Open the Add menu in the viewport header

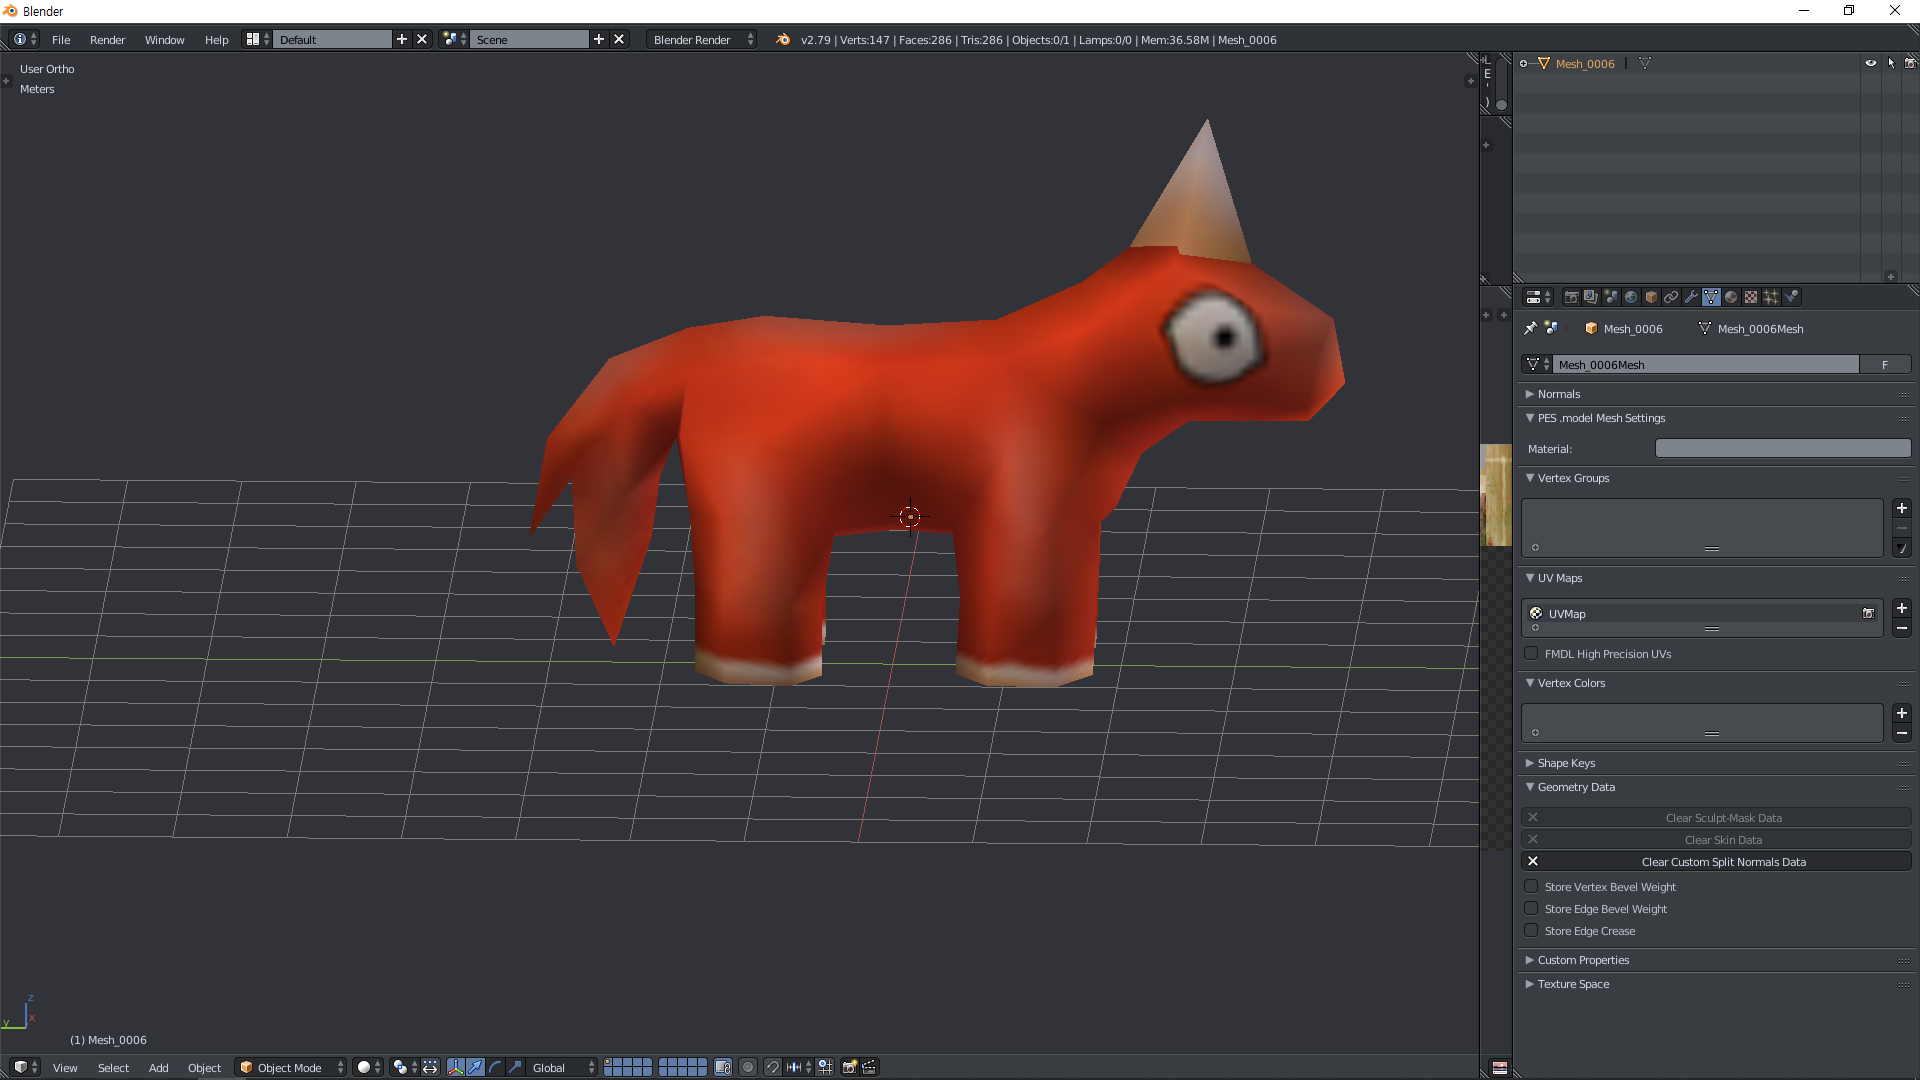click(158, 1067)
